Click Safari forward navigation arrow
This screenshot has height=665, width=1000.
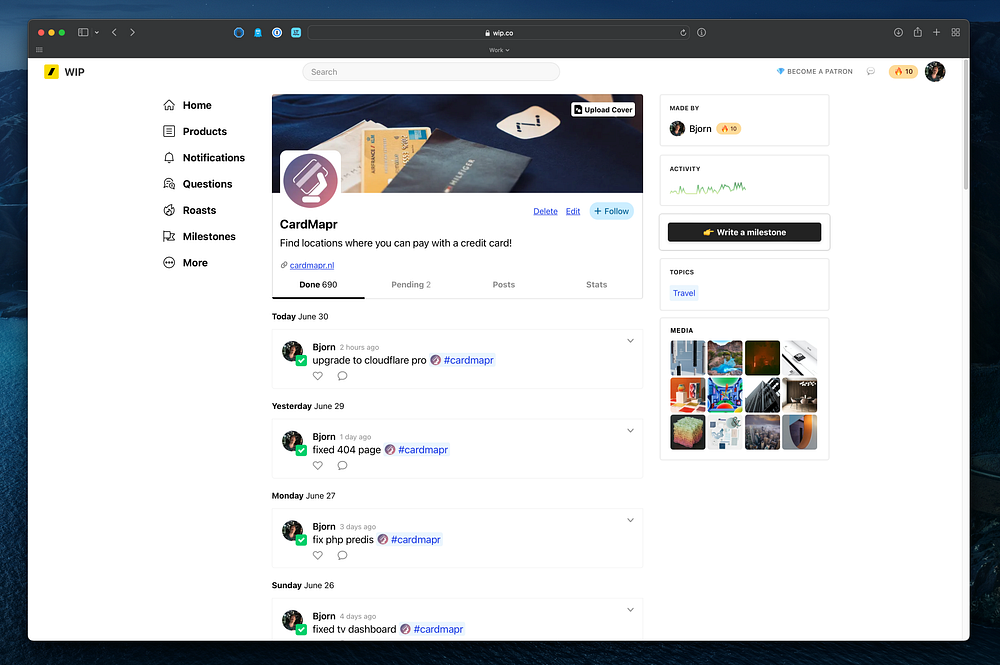pyautogui.click(x=132, y=33)
